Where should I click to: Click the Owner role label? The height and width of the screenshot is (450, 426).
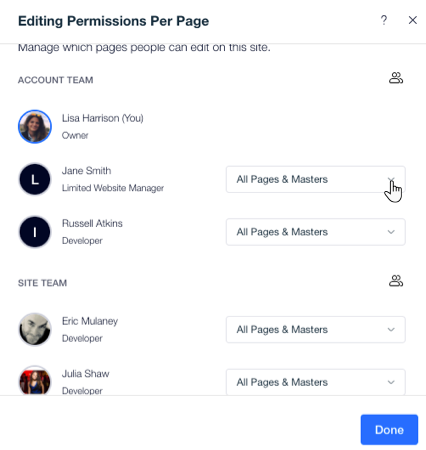tap(75, 135)
